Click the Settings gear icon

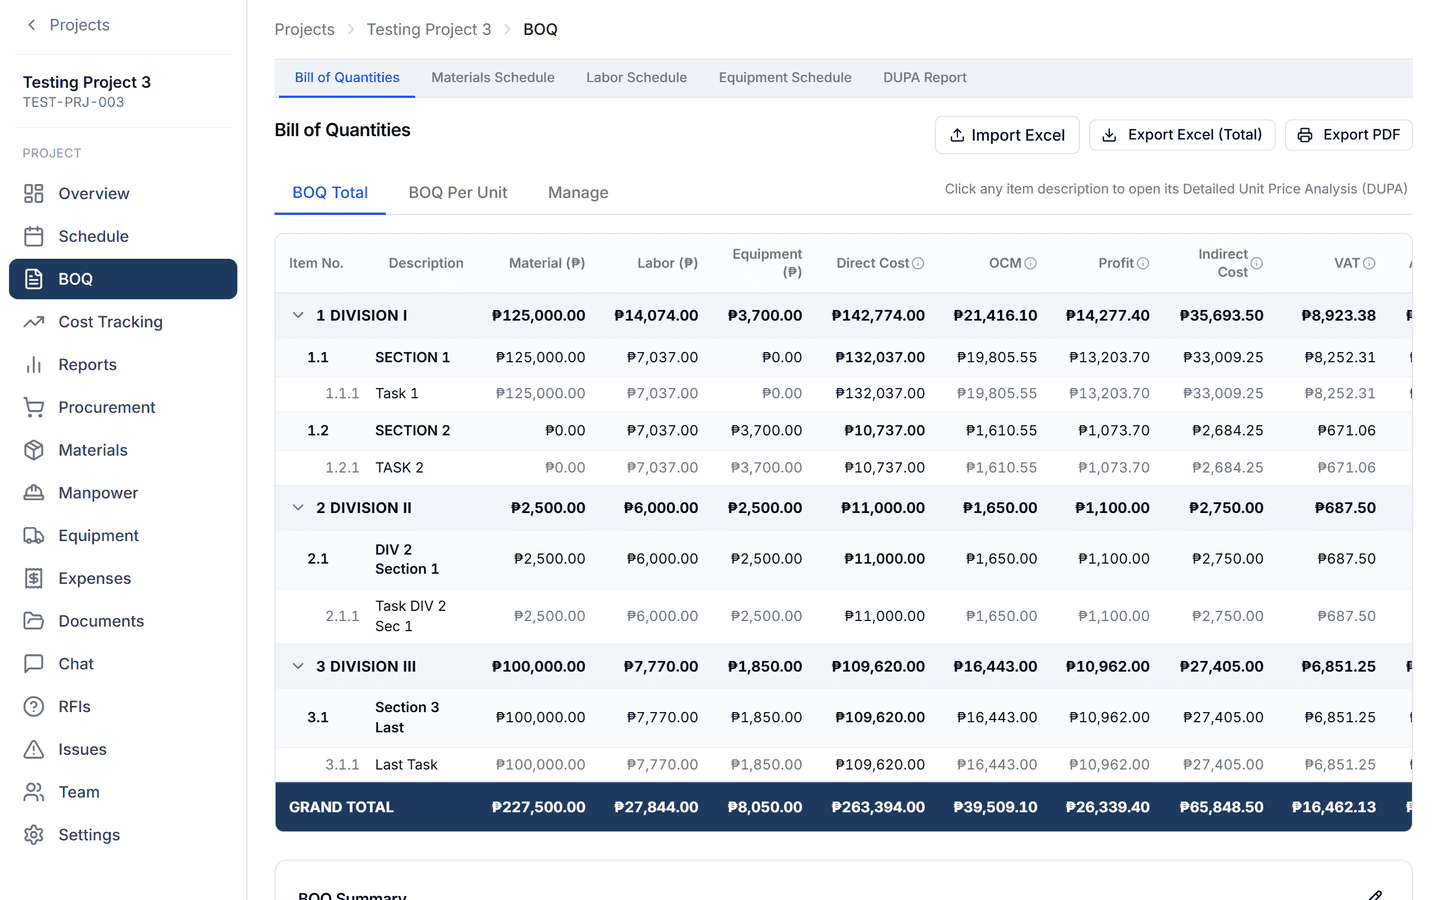(x=34, y=835)
